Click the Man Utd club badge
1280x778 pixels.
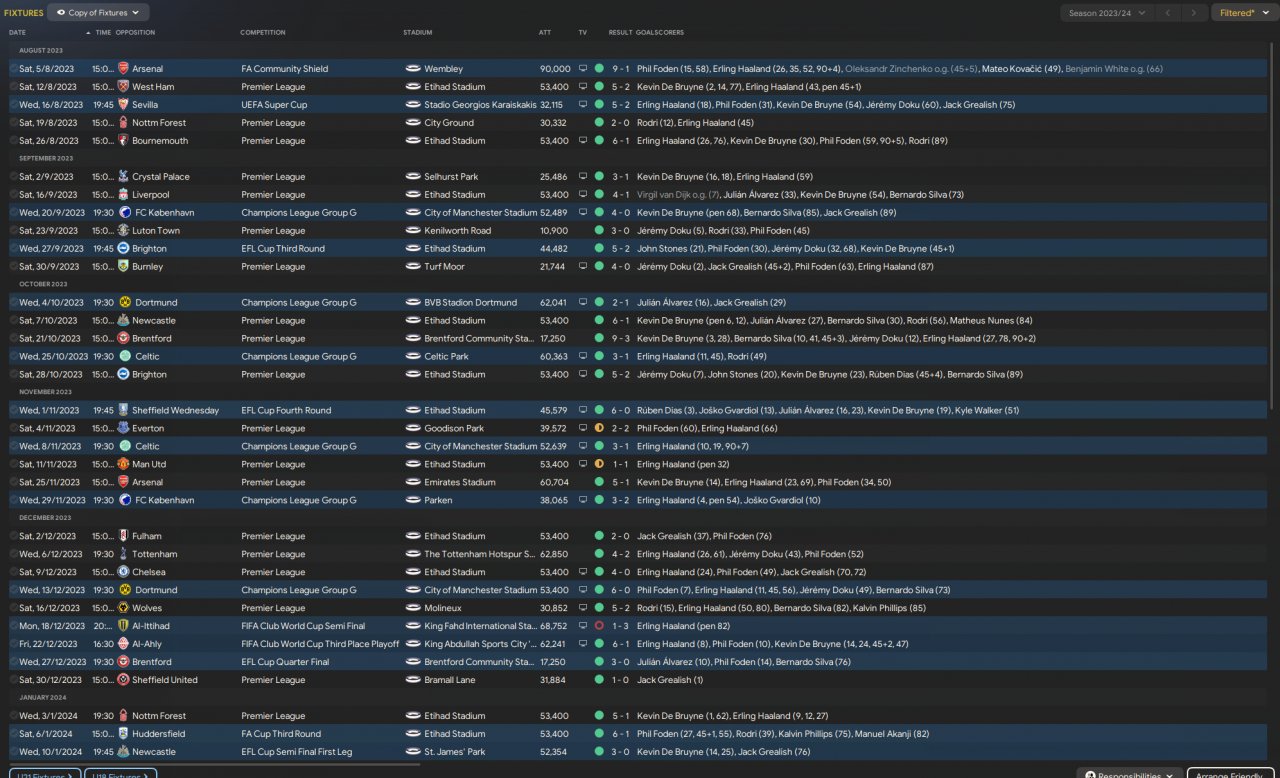tap(124, 465)
